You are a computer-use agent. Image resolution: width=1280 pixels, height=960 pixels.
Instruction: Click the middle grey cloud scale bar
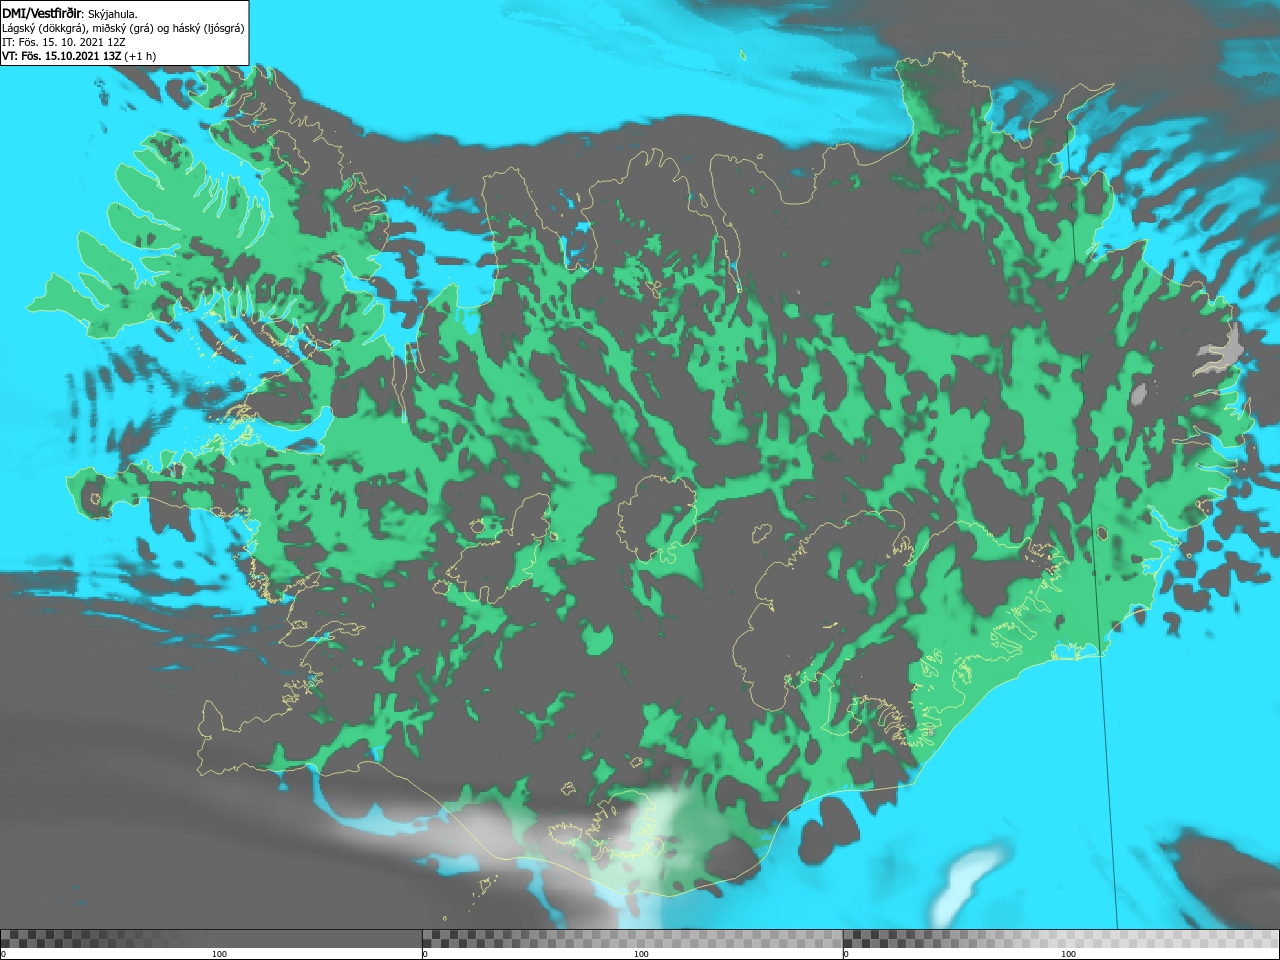click(632, 938)
